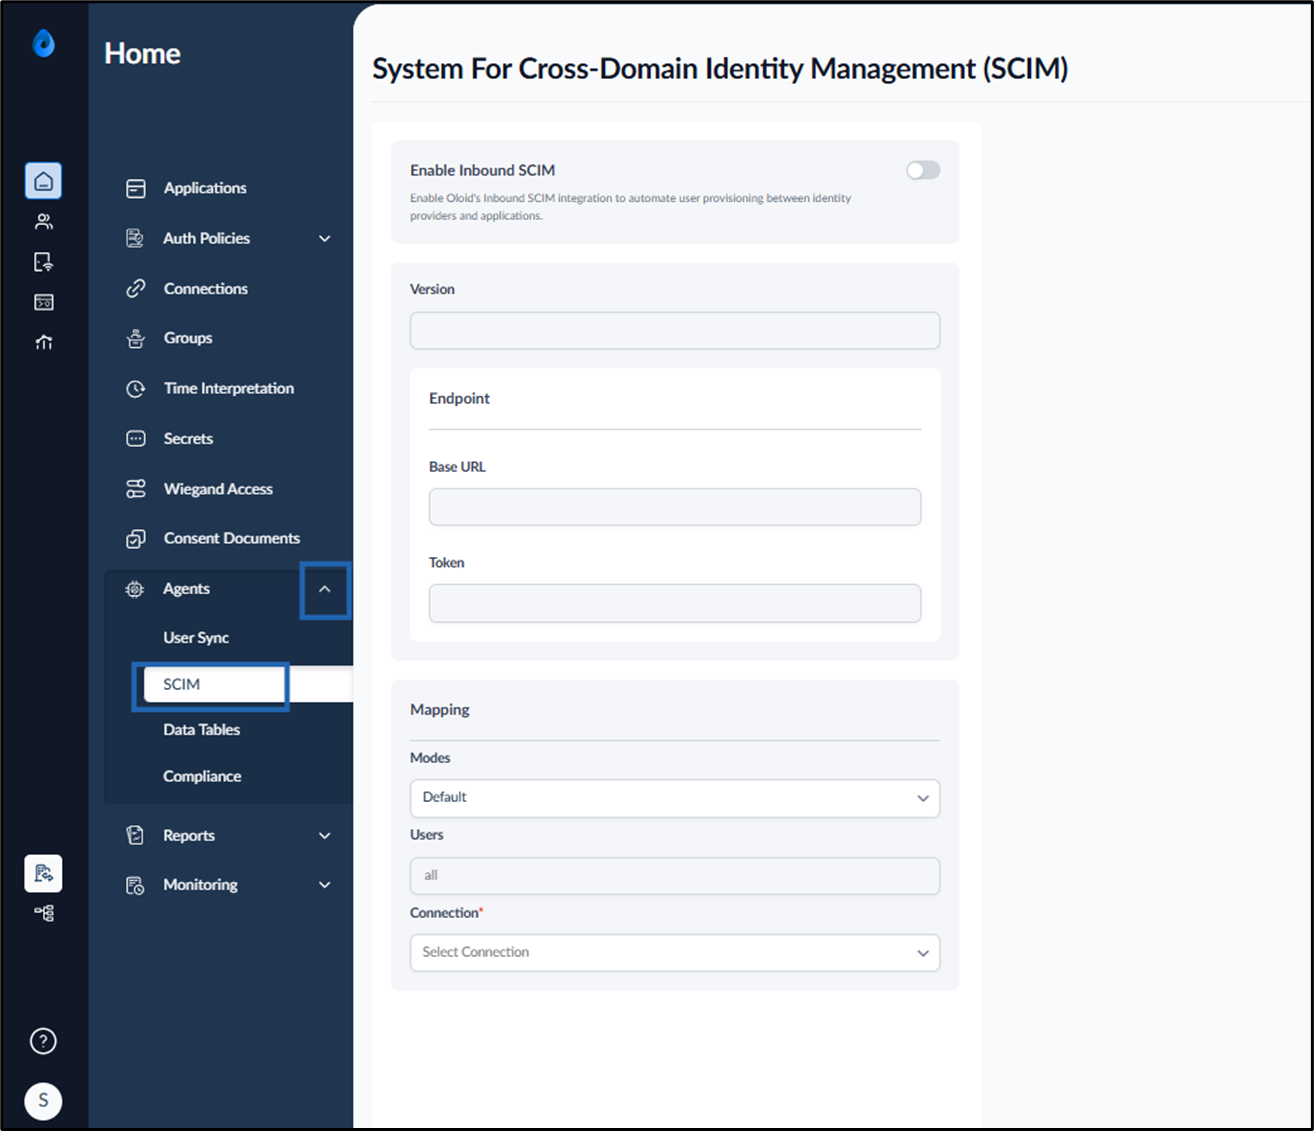Open the Home icon in left rail

click(44, 181)
